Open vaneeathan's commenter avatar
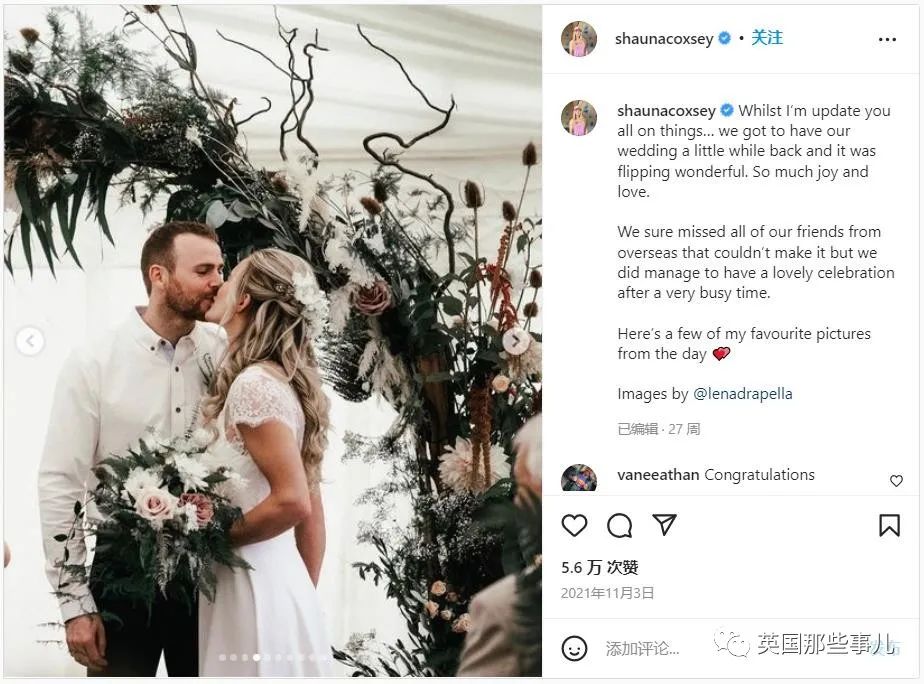Screen dimensions: 924x684 tap(579, 478)
